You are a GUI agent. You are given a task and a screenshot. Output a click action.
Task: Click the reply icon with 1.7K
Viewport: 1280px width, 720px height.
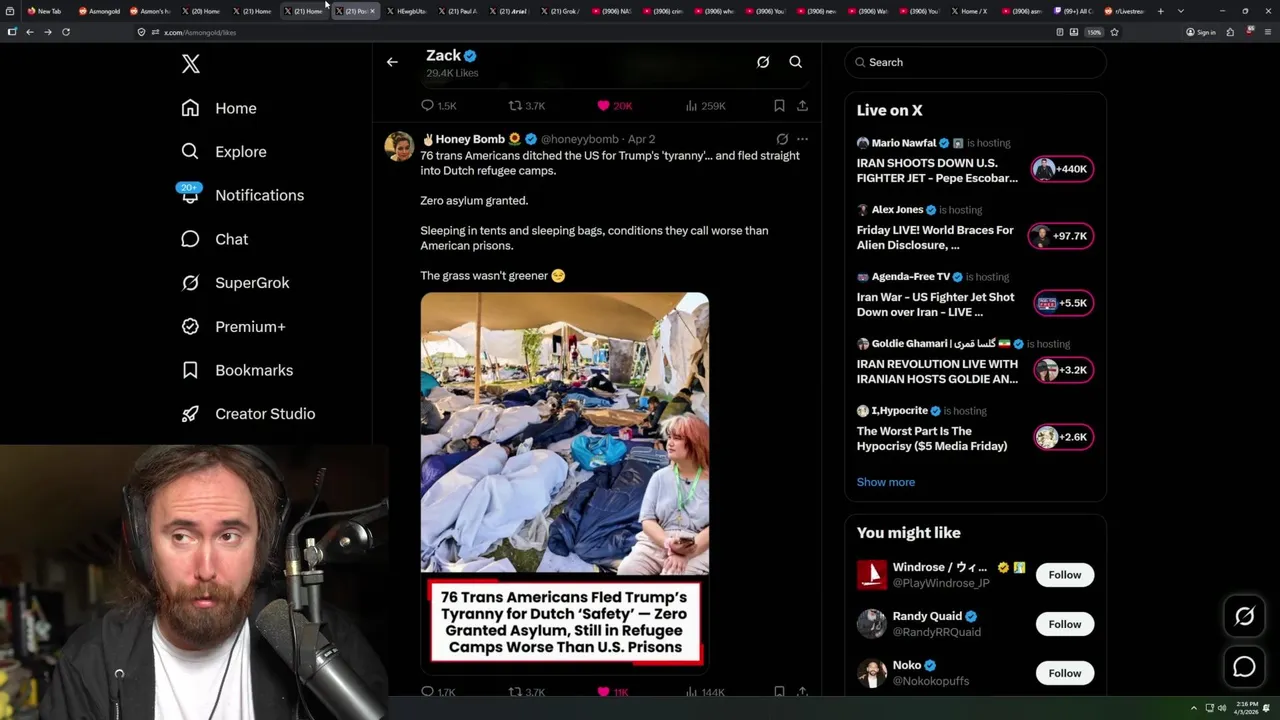(427, 691)
